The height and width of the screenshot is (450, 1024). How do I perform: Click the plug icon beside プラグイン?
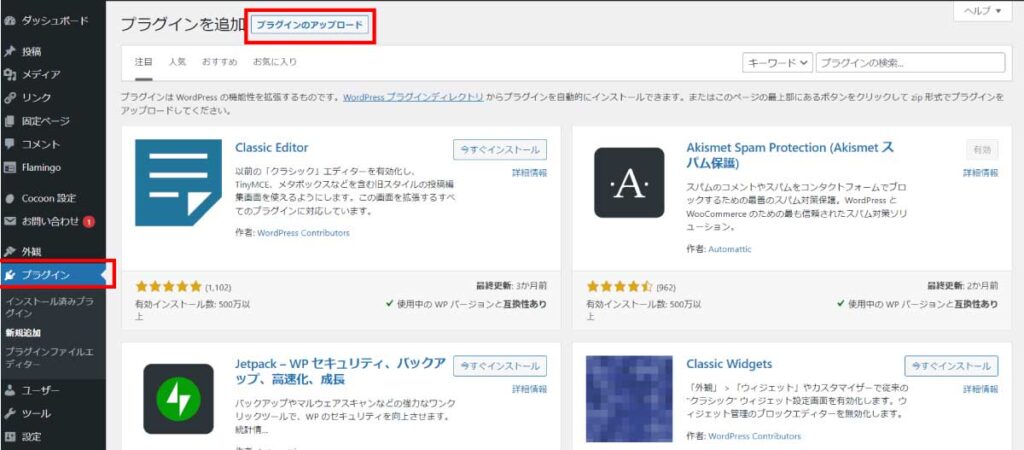[9, 275]
